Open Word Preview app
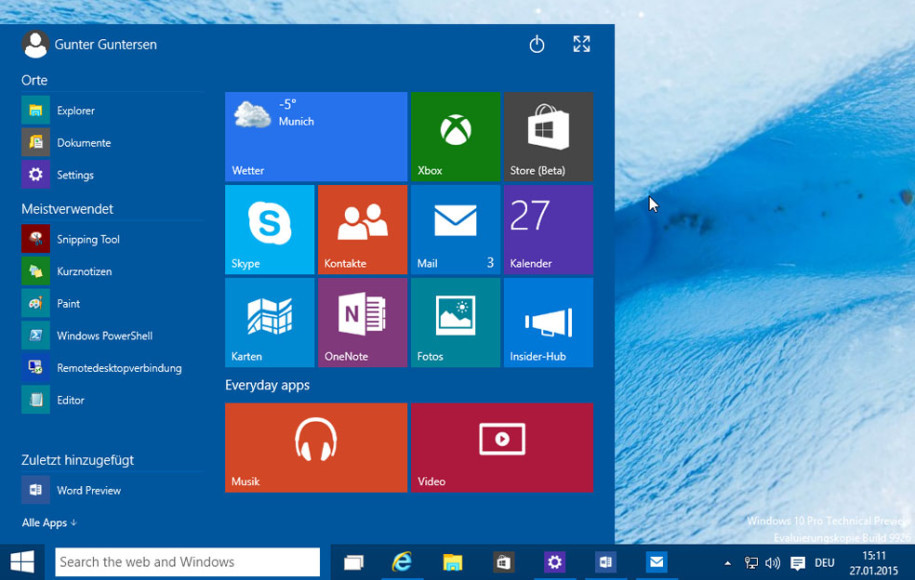The height and width of the screenshot is (580, 915). click(113, 490)
